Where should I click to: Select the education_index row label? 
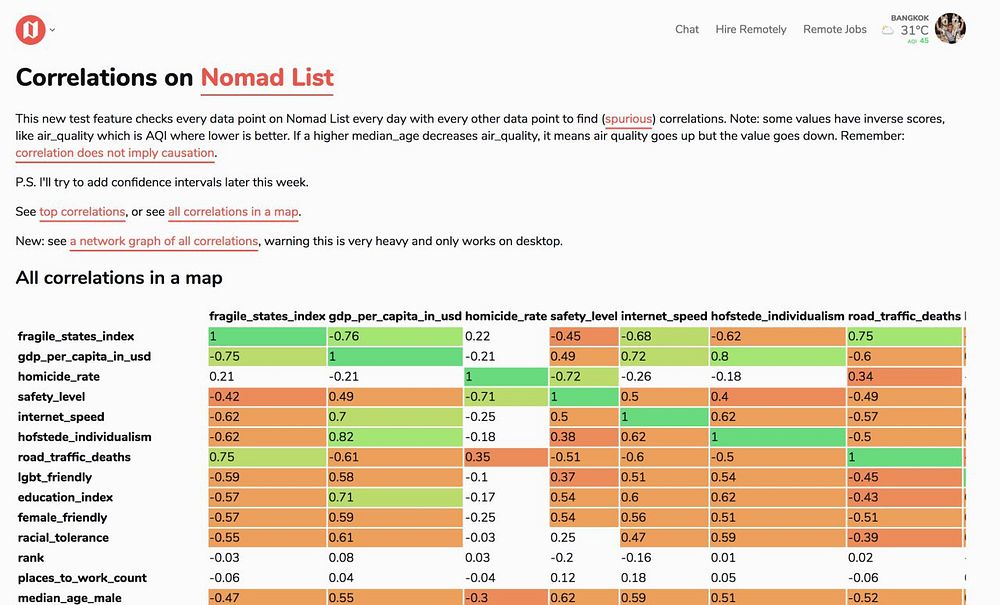[x=65, y=497]
